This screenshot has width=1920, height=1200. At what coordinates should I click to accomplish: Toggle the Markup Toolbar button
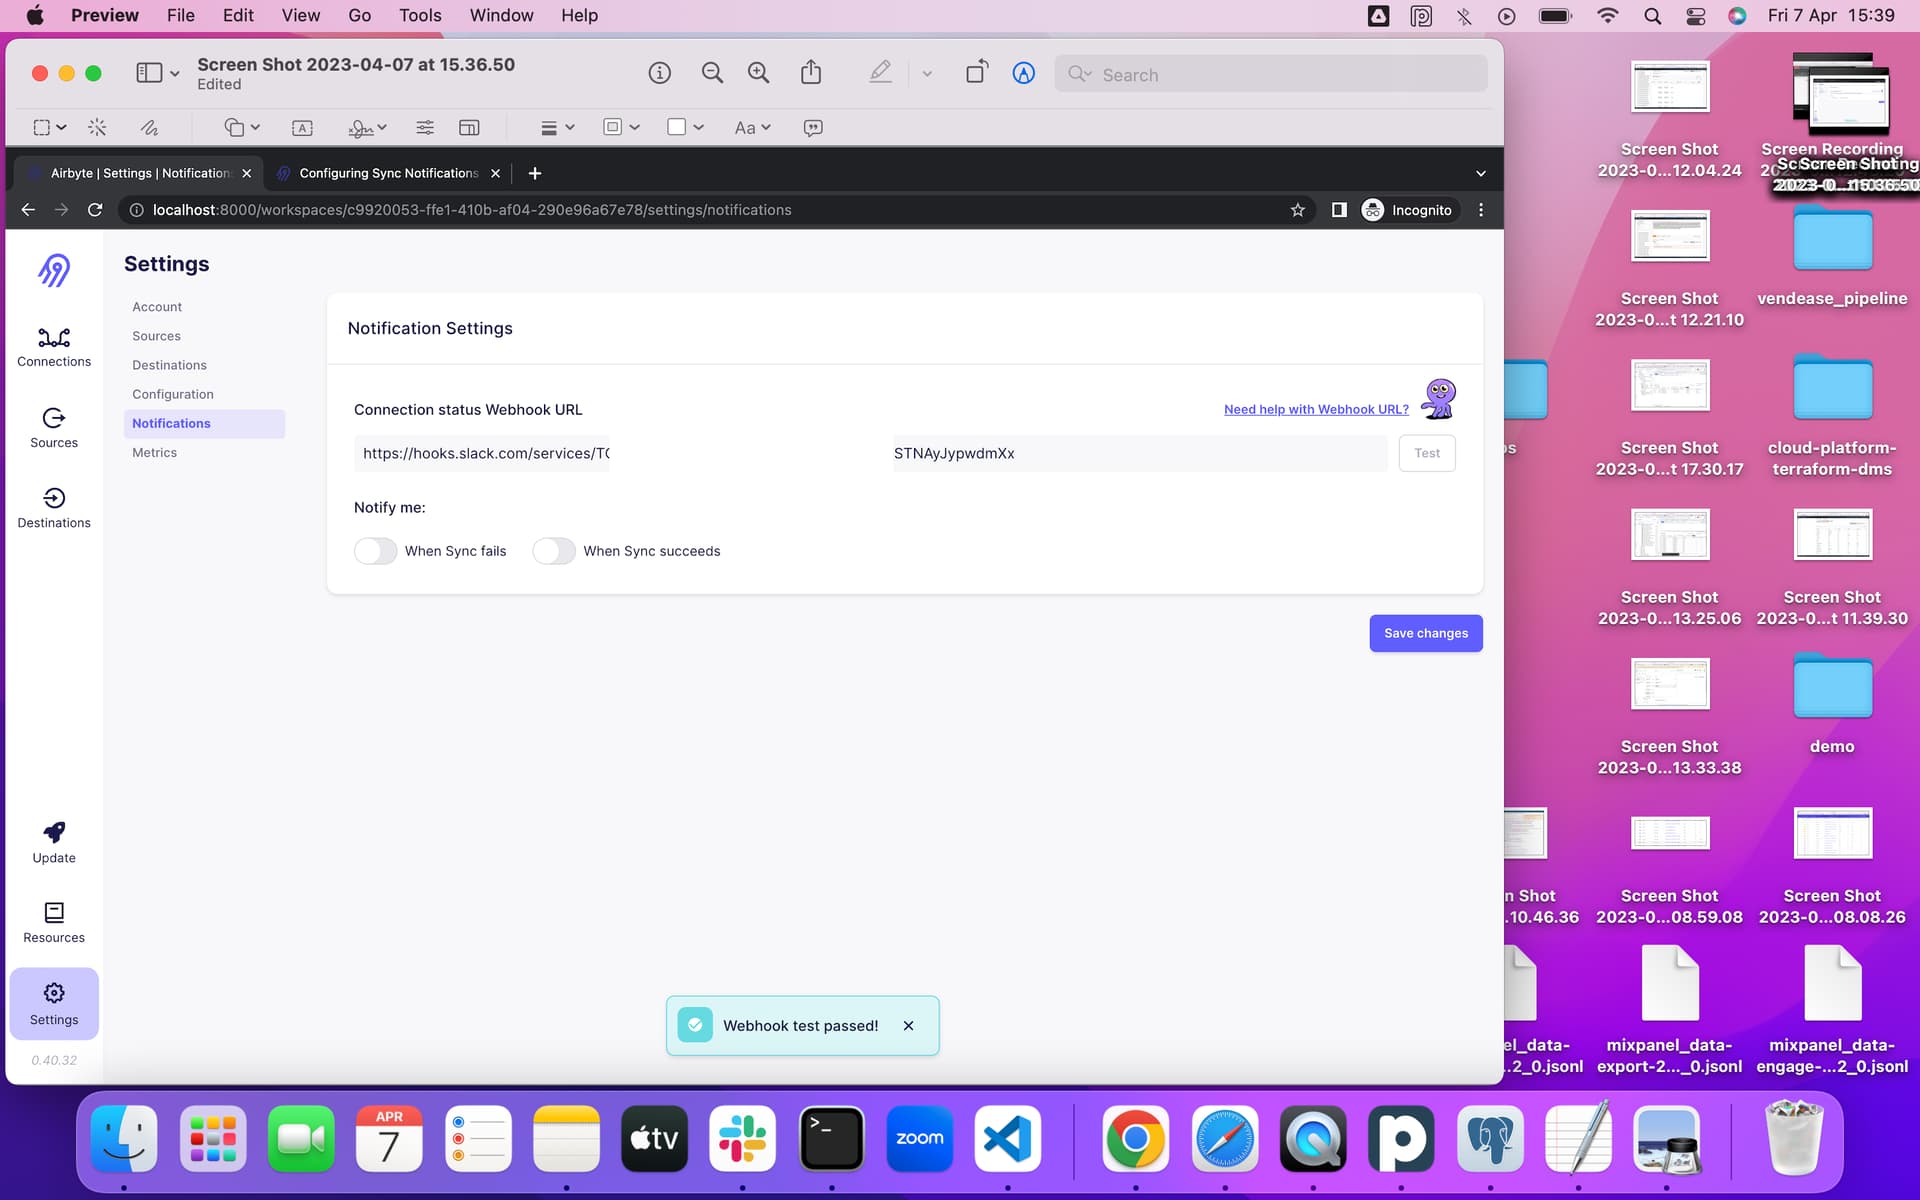[1023, 73]
